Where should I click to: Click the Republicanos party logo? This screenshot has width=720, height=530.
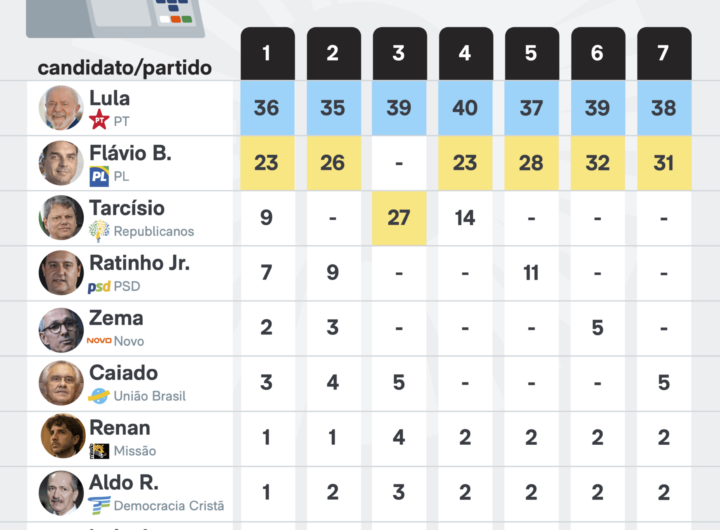[x=99, y=231]
